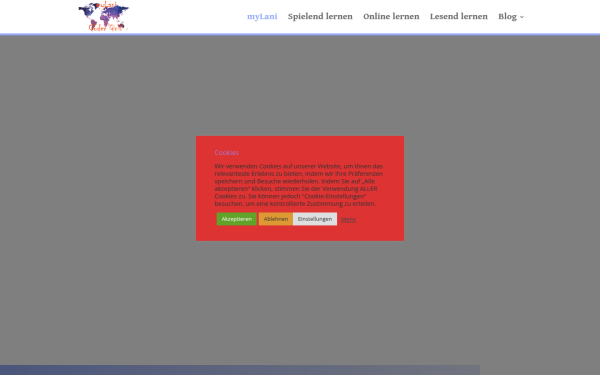Expand the Blog dropdown chevron

point(522,17)
